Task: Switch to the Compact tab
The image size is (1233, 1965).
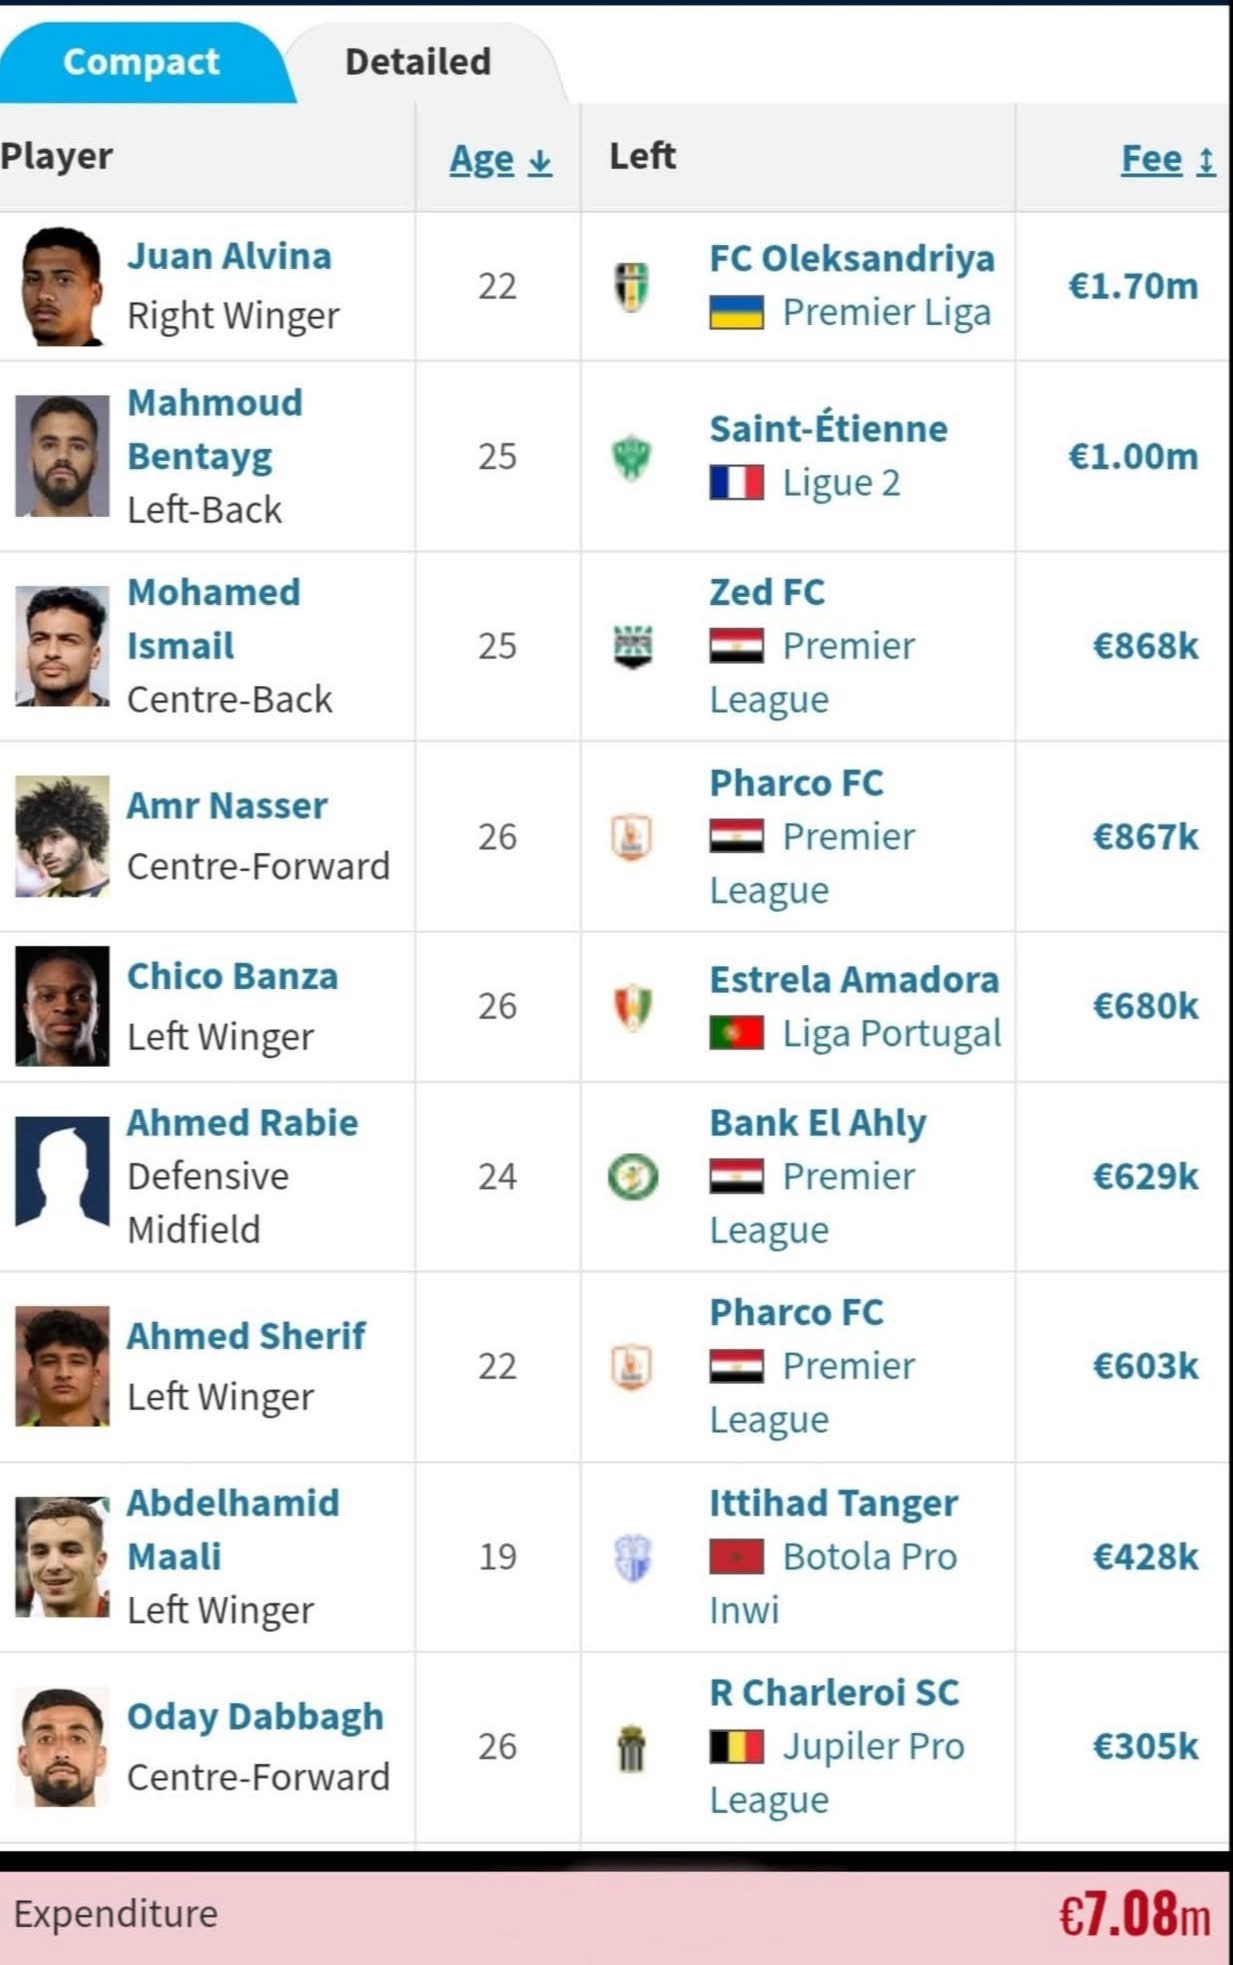Action: click(x=141, y=62)
